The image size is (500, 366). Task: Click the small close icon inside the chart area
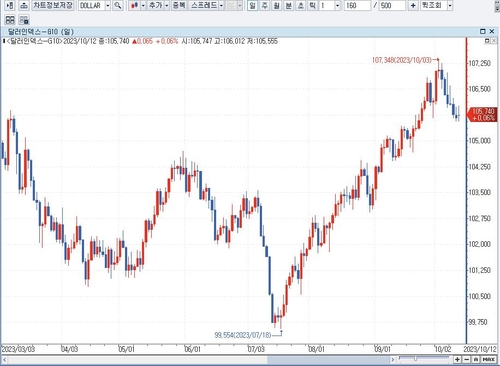click(494, 41)
